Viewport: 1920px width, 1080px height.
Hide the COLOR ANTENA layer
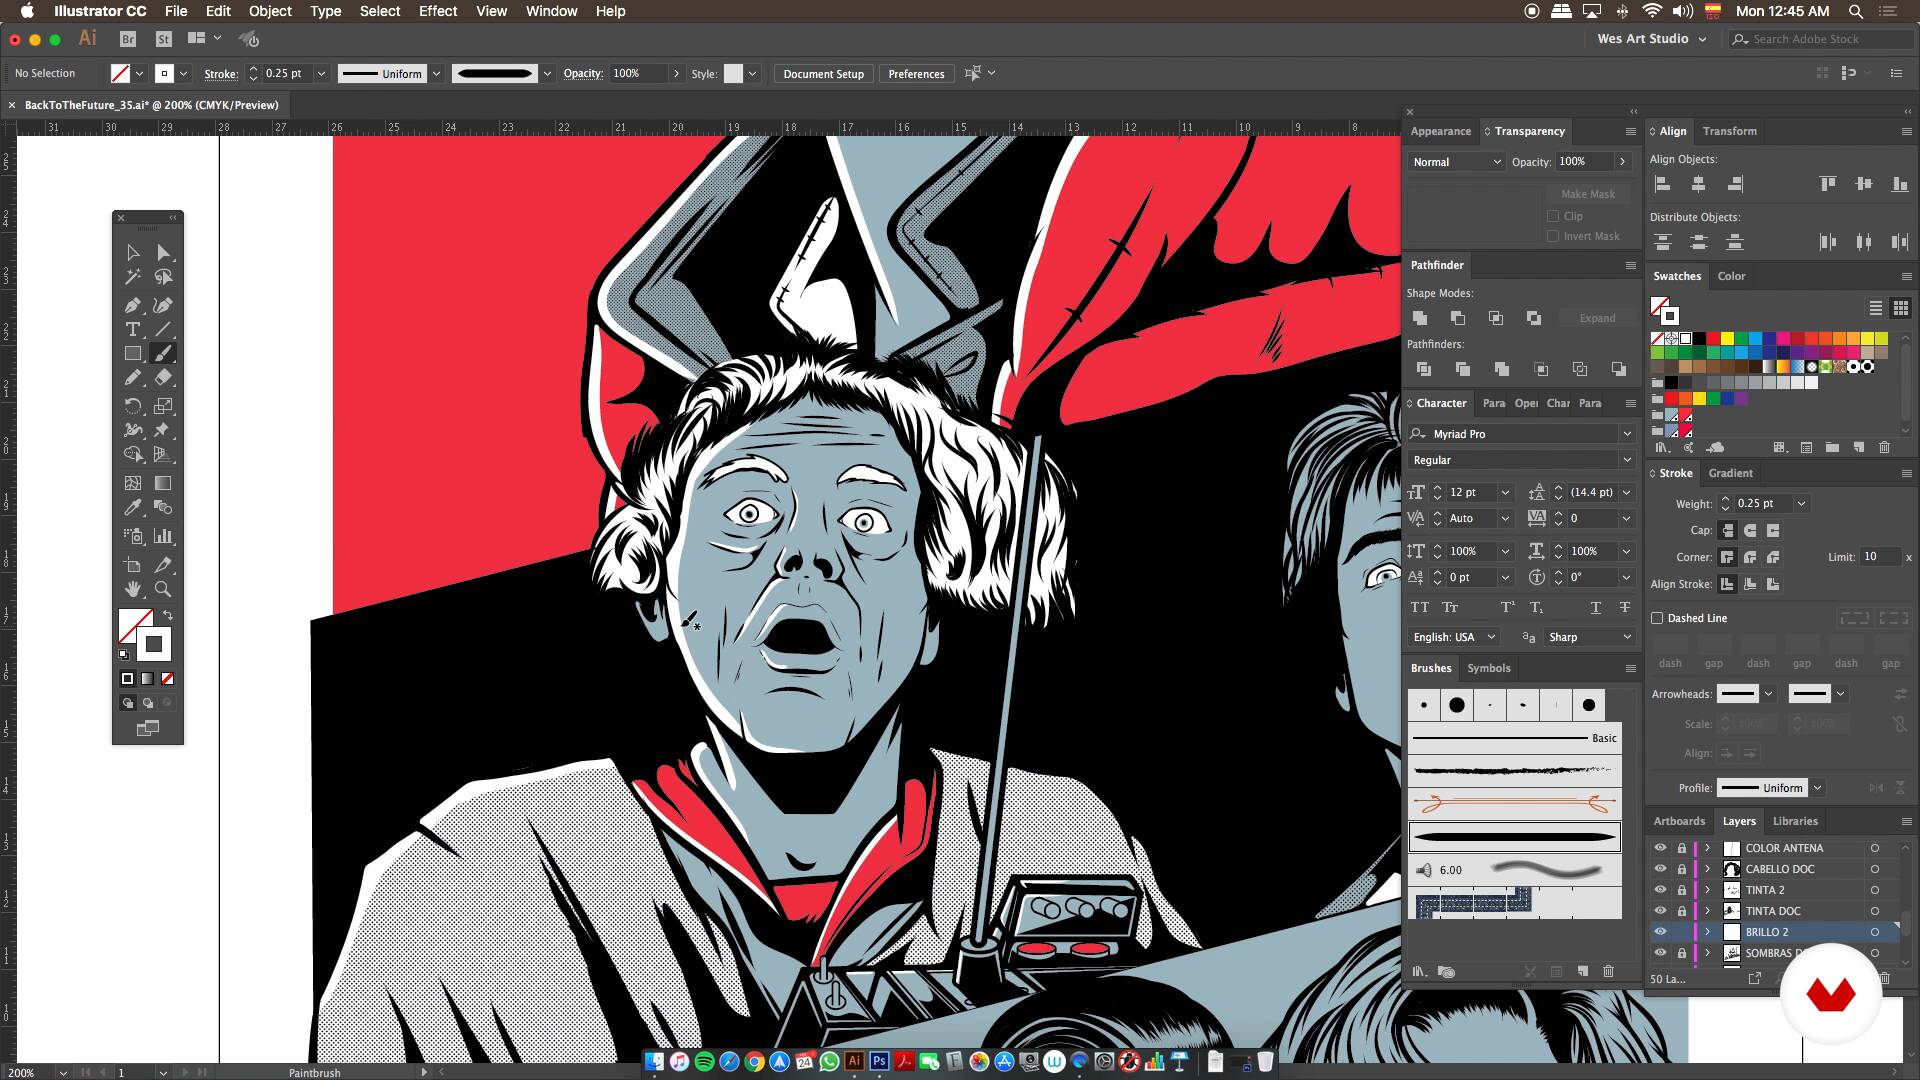point(1660,848)
